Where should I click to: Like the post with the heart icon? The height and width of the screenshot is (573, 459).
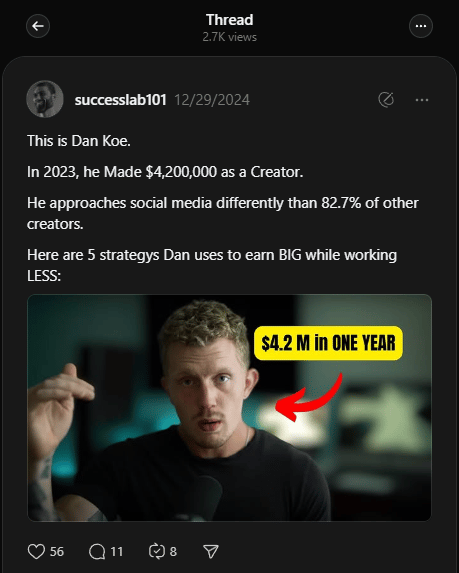pos(36,551)
